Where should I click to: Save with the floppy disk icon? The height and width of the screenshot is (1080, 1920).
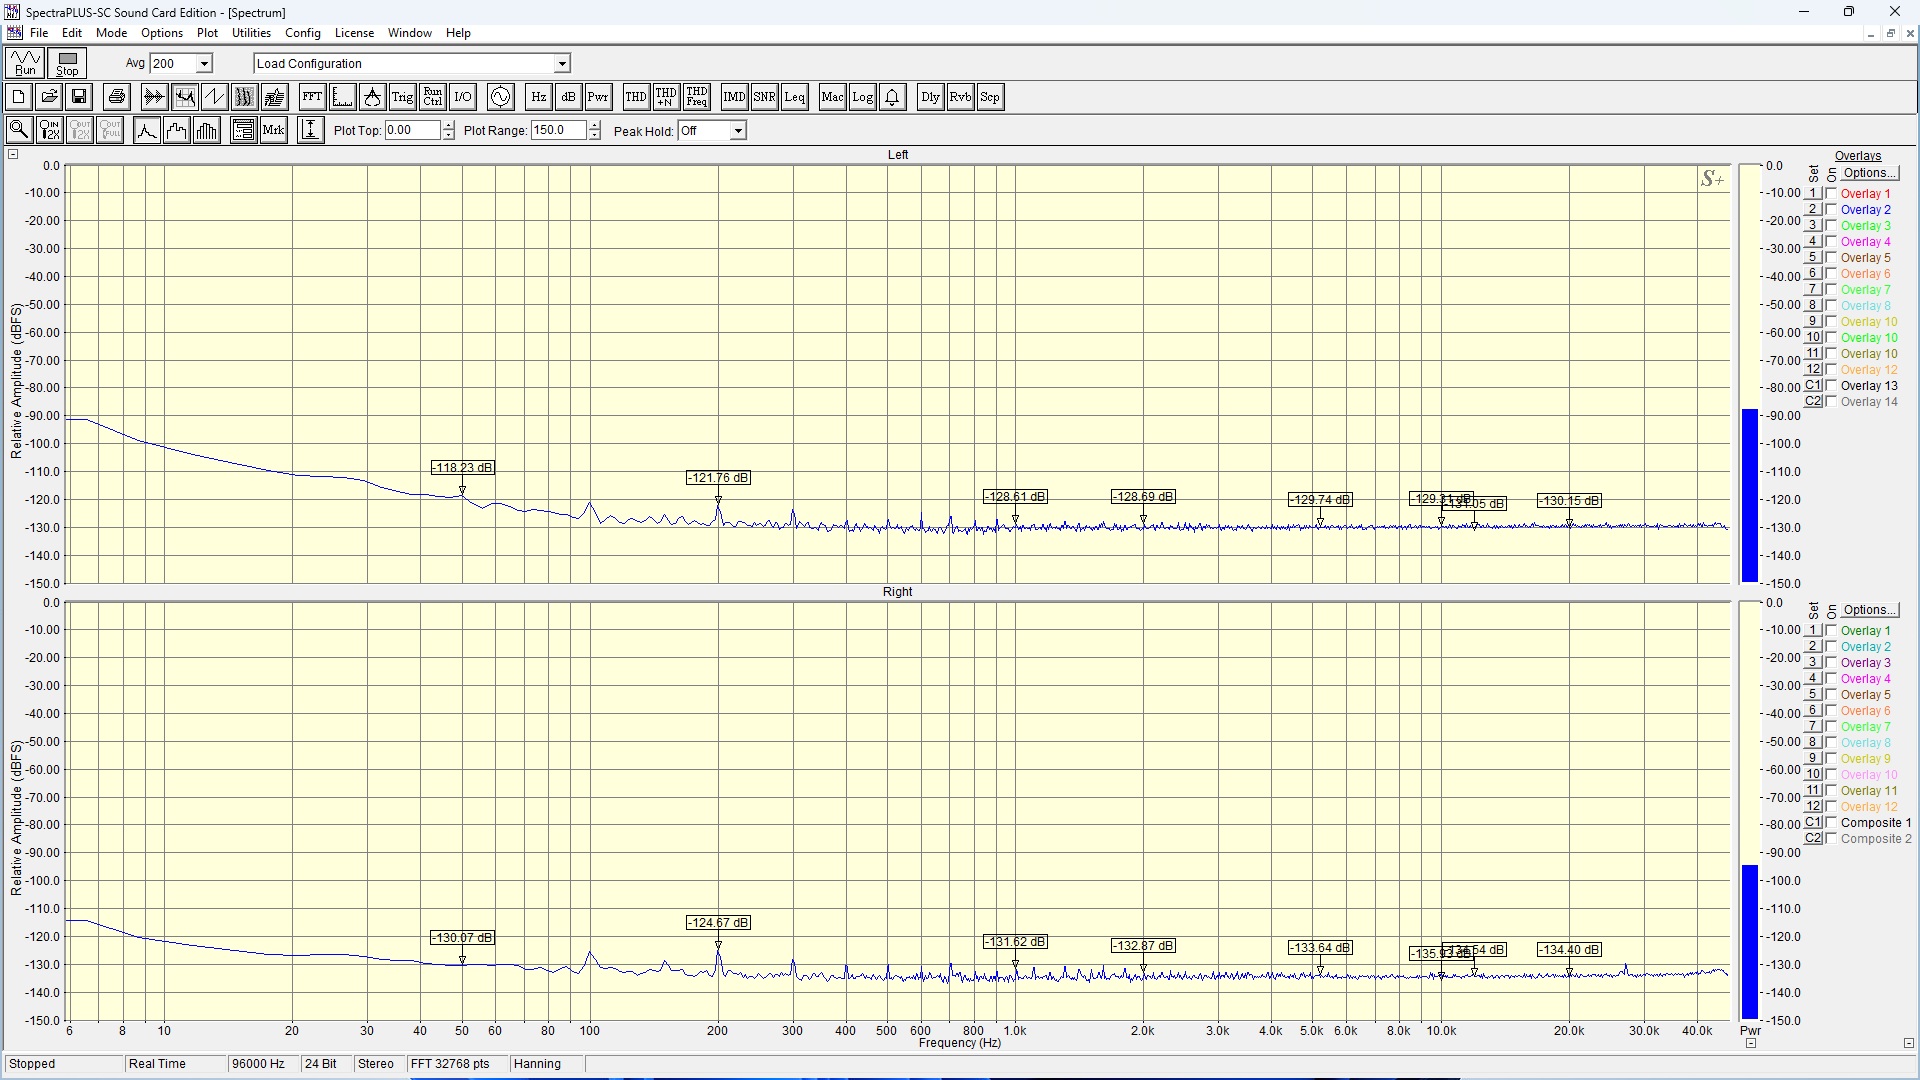coord(79,97)
